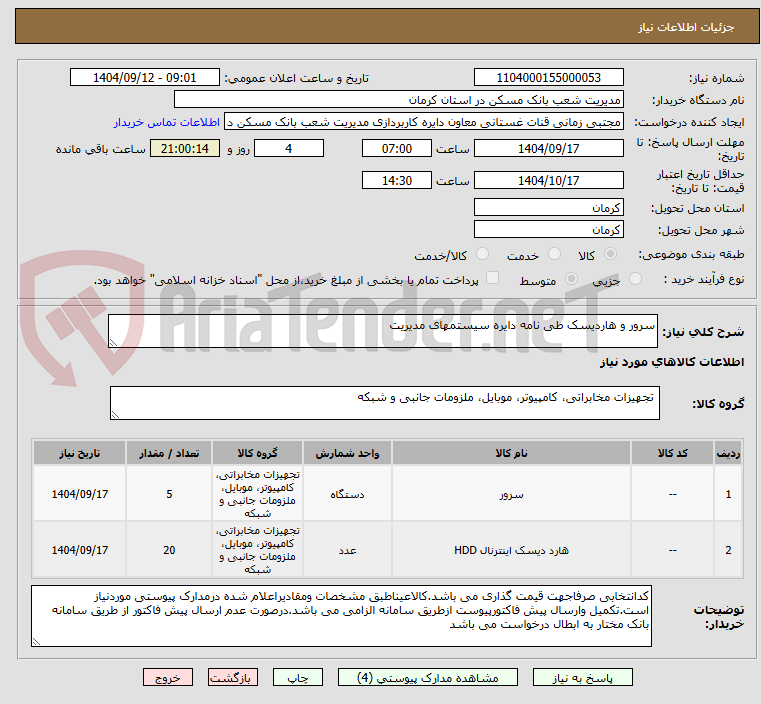Click the delivery province field کرمان
The height and width of the screenshot is (704, 761).
548,208
